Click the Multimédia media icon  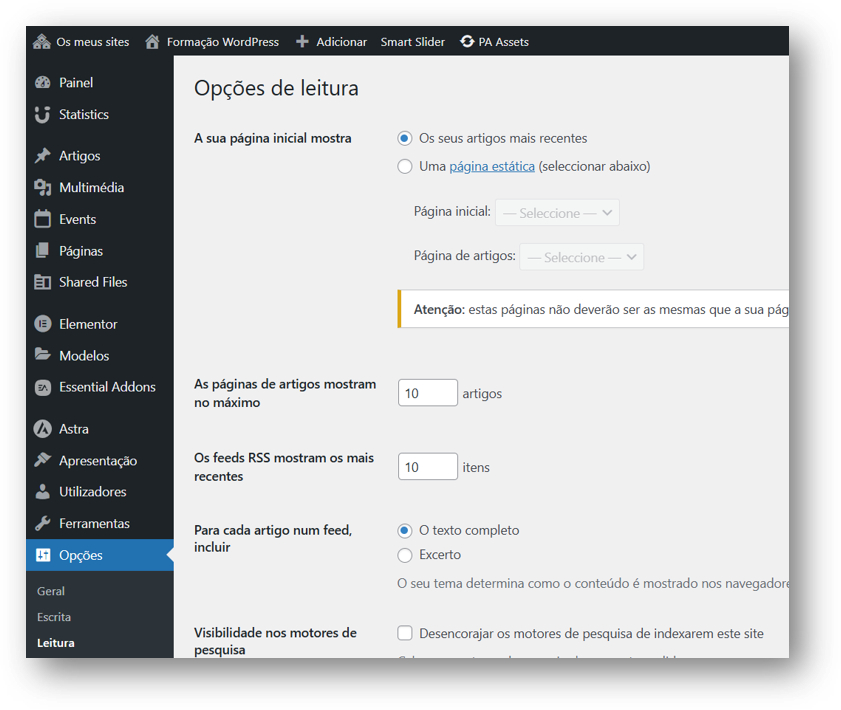[42, 187]
